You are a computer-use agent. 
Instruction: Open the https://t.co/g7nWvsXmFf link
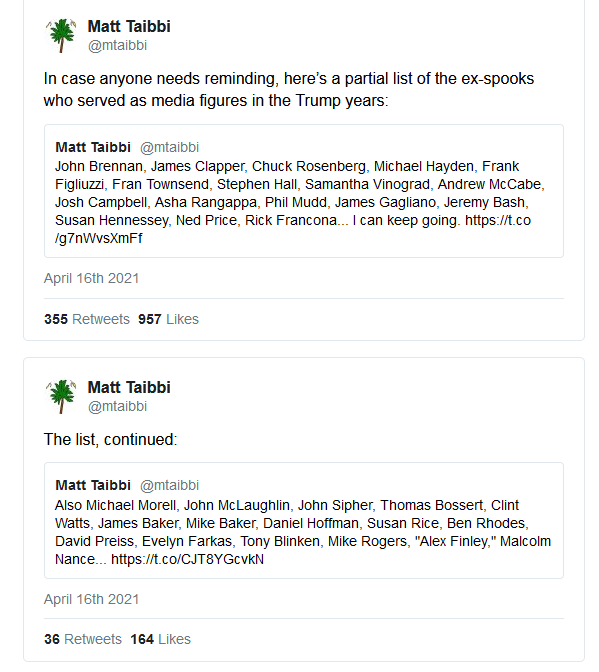[293, 229]
